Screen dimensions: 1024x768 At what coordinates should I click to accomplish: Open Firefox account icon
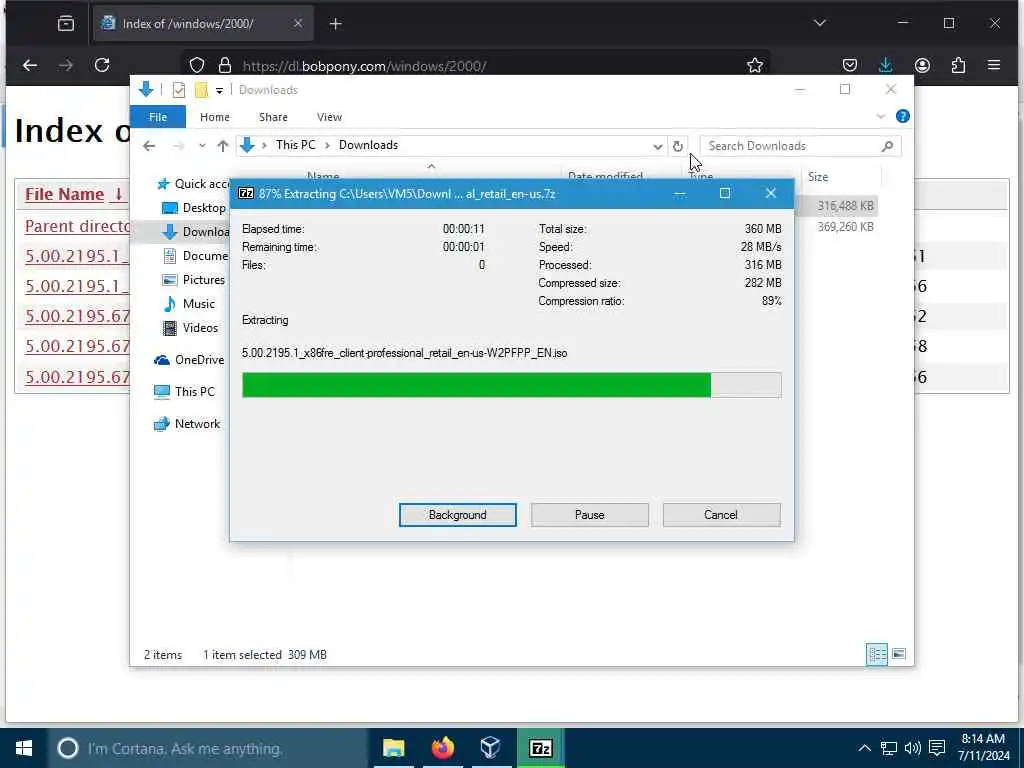[922, 65]
